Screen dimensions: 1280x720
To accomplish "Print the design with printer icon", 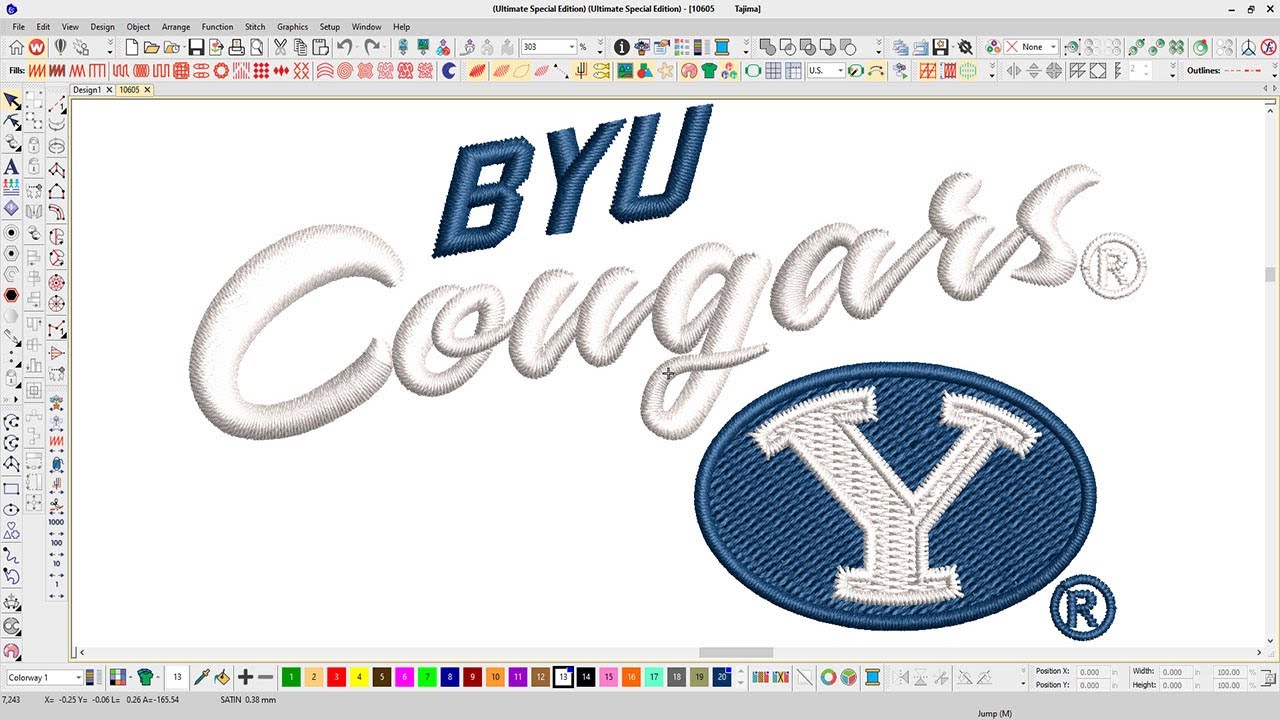I will tap(236, 47).
